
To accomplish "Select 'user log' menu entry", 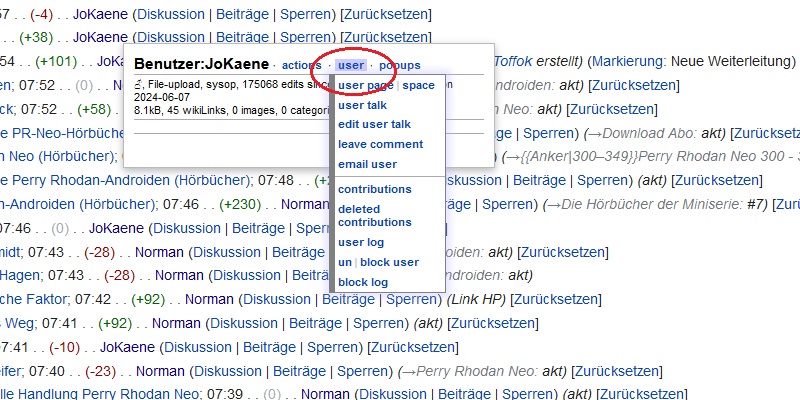I will 361,242.
